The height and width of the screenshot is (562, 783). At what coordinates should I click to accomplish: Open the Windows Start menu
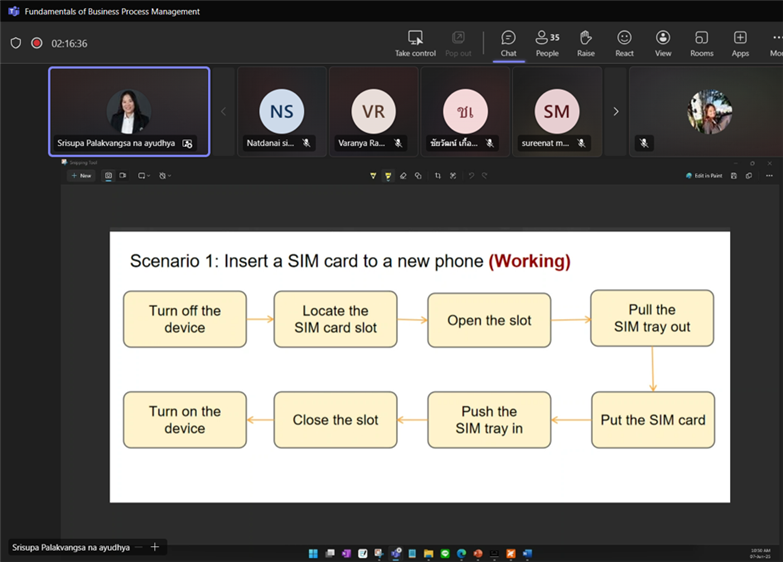tap(313, 553)
